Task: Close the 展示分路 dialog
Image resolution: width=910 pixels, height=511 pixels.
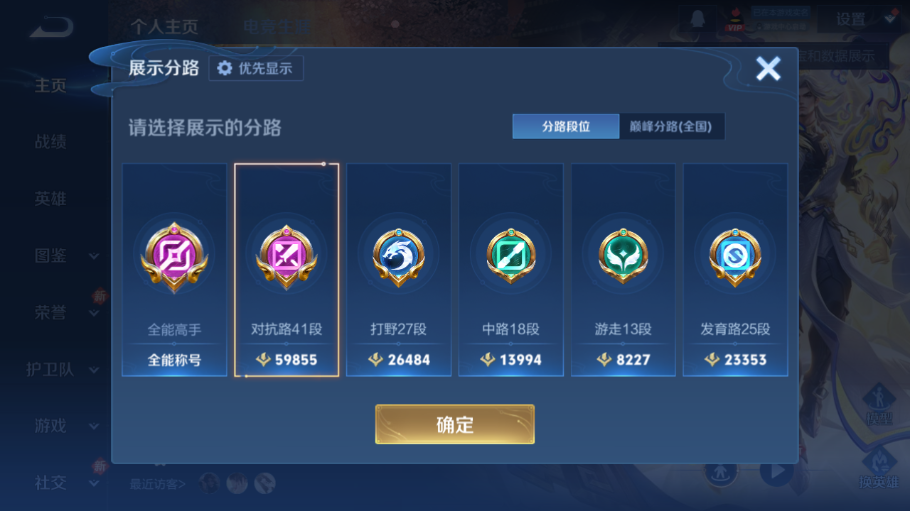Action: (768, 69)
